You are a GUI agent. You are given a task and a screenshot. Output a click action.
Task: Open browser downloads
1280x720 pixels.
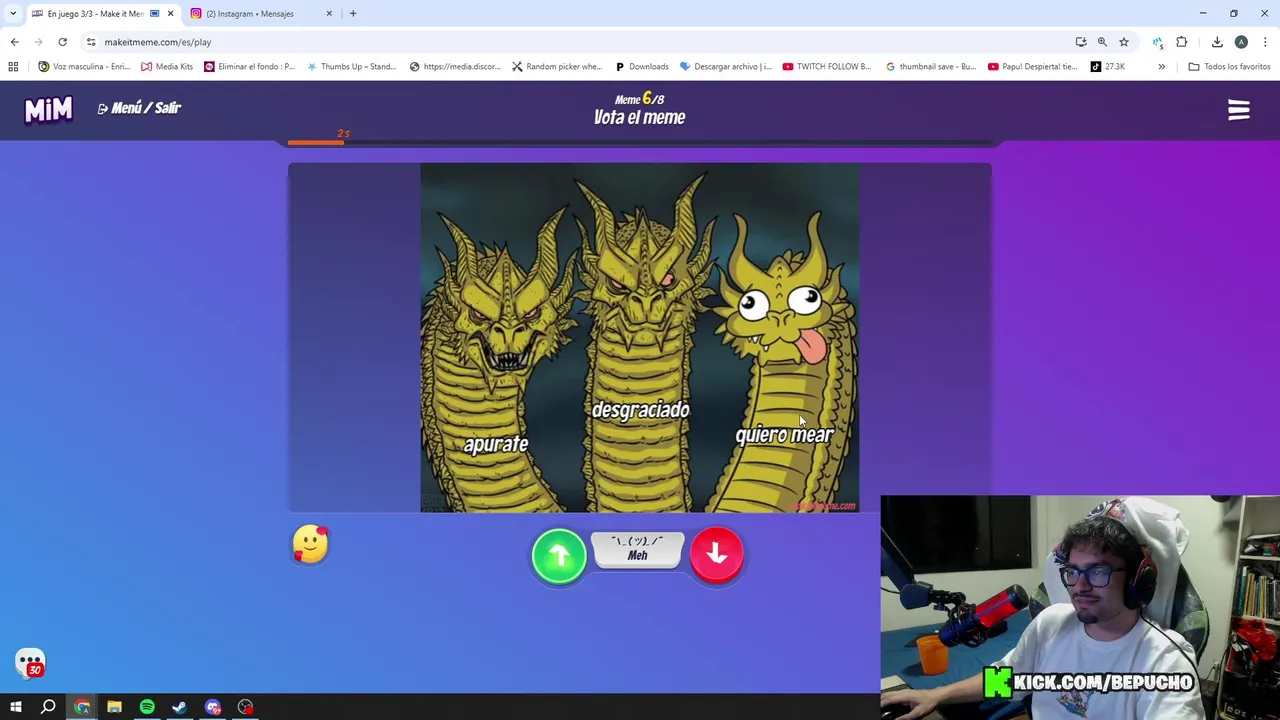tap(1217, 42)
